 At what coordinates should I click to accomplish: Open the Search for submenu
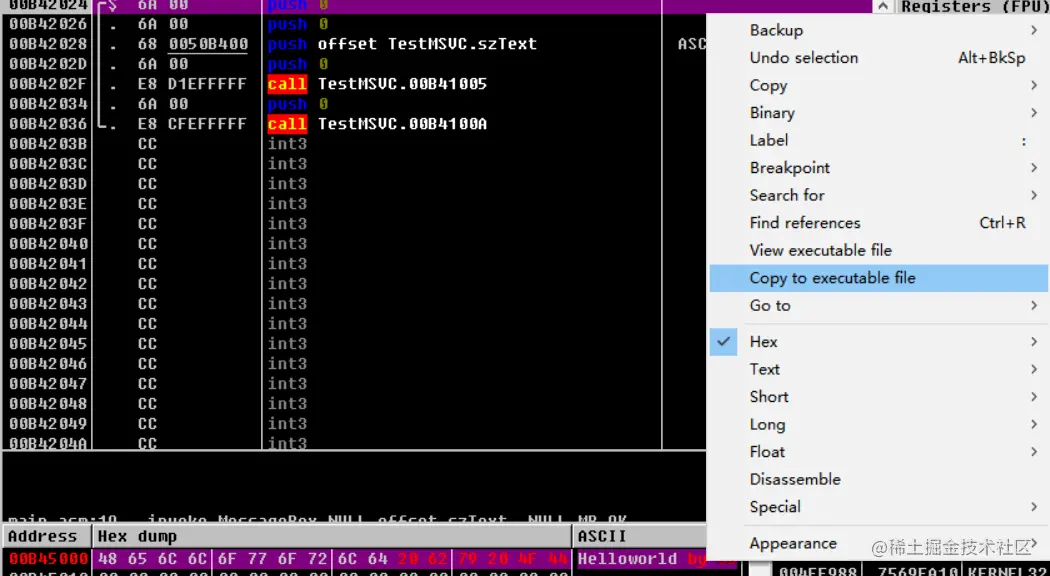pos(879,195)
